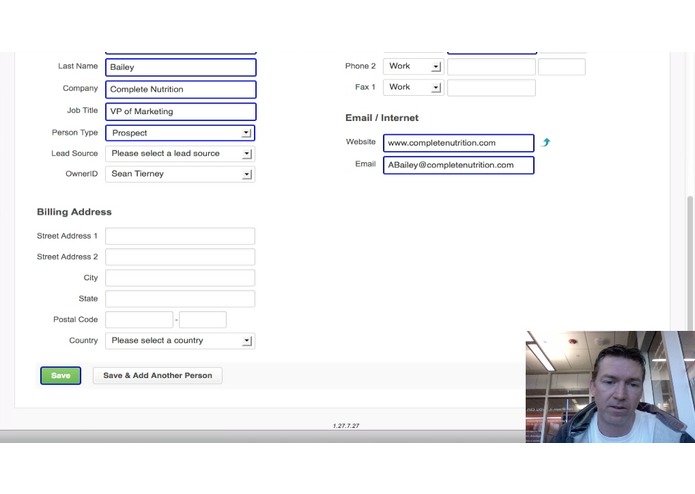The height and width of the screenshot is (494, 695).
Task: Open the Person Type dropdown
Action: coord(180,133)
